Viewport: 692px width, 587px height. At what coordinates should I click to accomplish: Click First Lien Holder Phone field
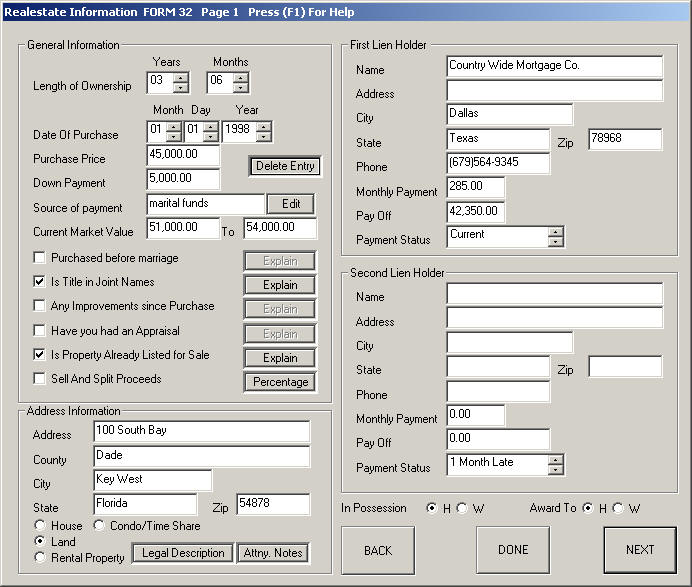point(498,164)
